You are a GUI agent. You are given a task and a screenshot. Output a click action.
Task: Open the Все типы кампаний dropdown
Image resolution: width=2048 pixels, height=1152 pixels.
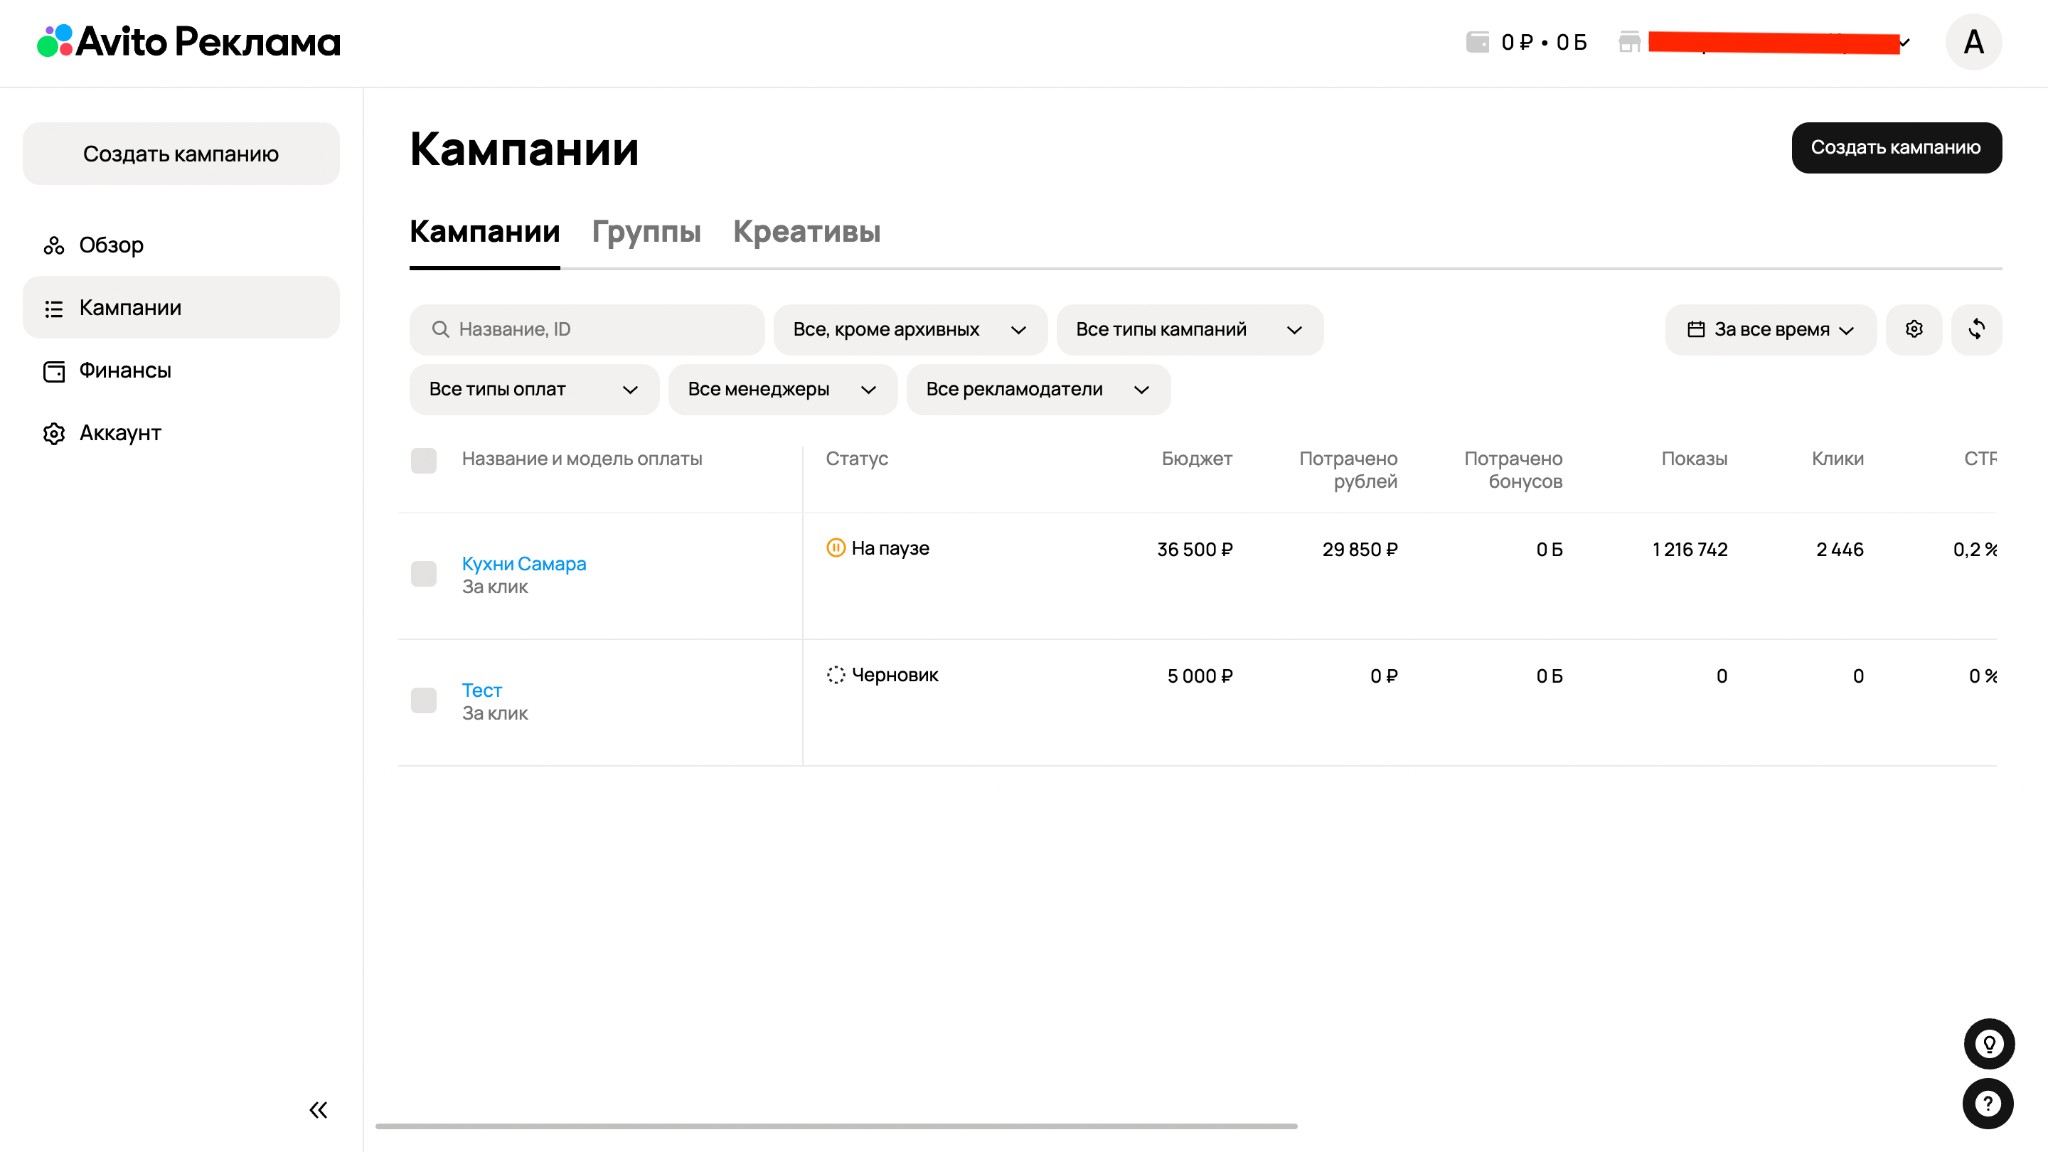1188,330
